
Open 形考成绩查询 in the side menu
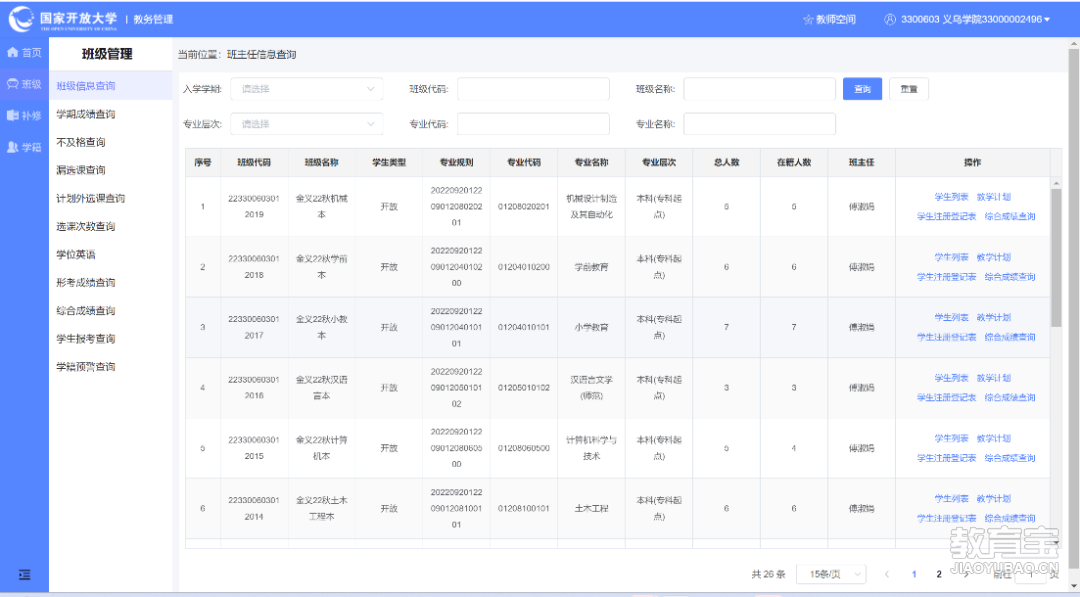coord(86,282)
